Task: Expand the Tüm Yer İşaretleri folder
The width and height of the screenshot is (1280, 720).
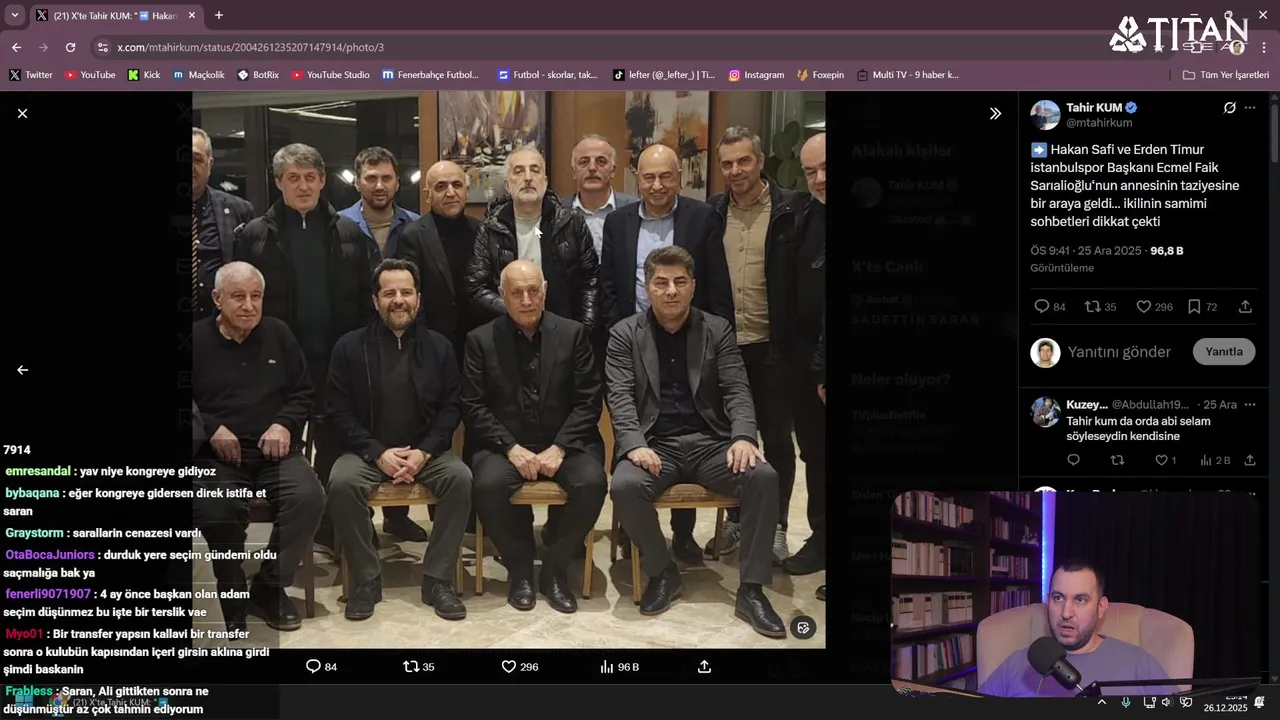Action: click(1226, 75)
